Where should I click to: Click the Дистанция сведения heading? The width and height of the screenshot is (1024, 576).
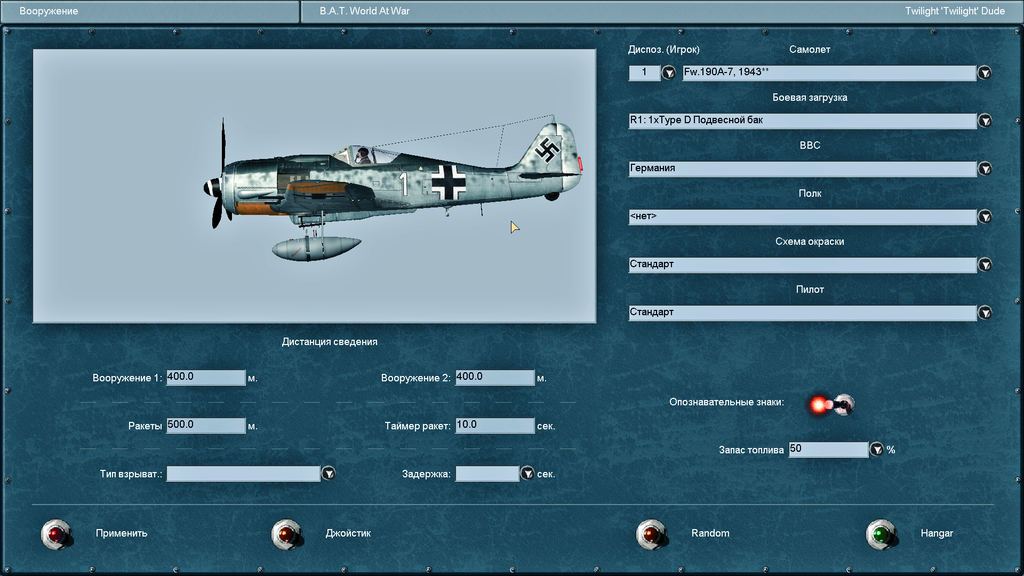click(329, 342)
